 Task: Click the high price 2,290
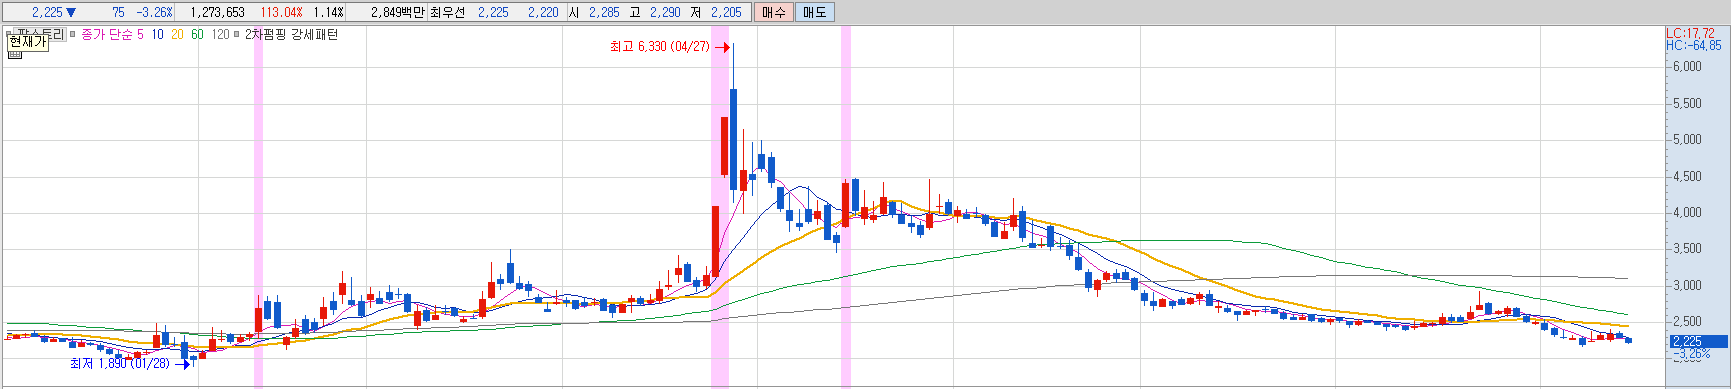pyautogui.click(x=665, y=12)
